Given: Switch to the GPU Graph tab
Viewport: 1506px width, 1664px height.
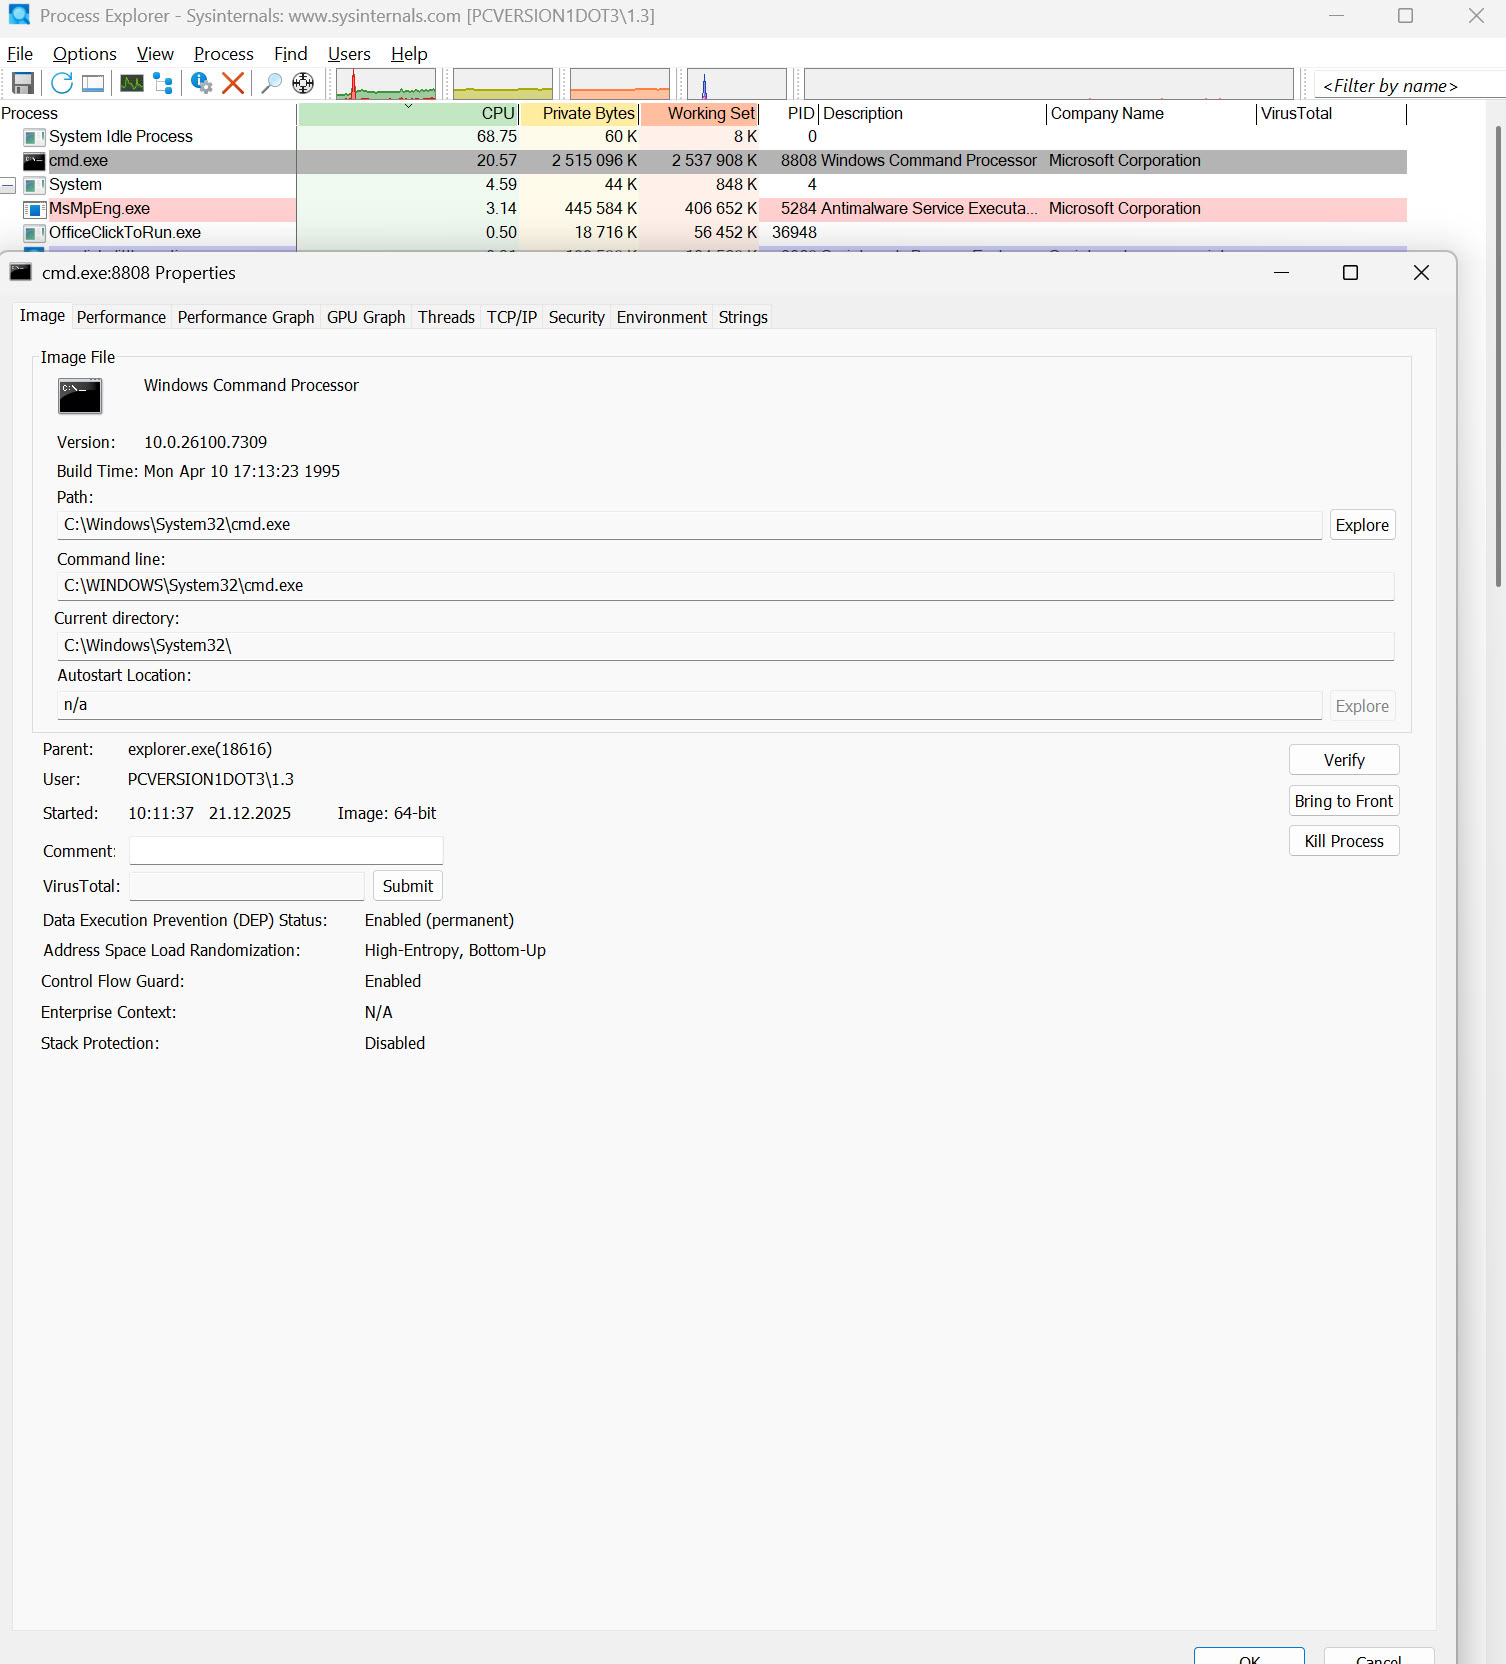Looking at the screenshot, I should pyautogui.click(x=366, y=317).
